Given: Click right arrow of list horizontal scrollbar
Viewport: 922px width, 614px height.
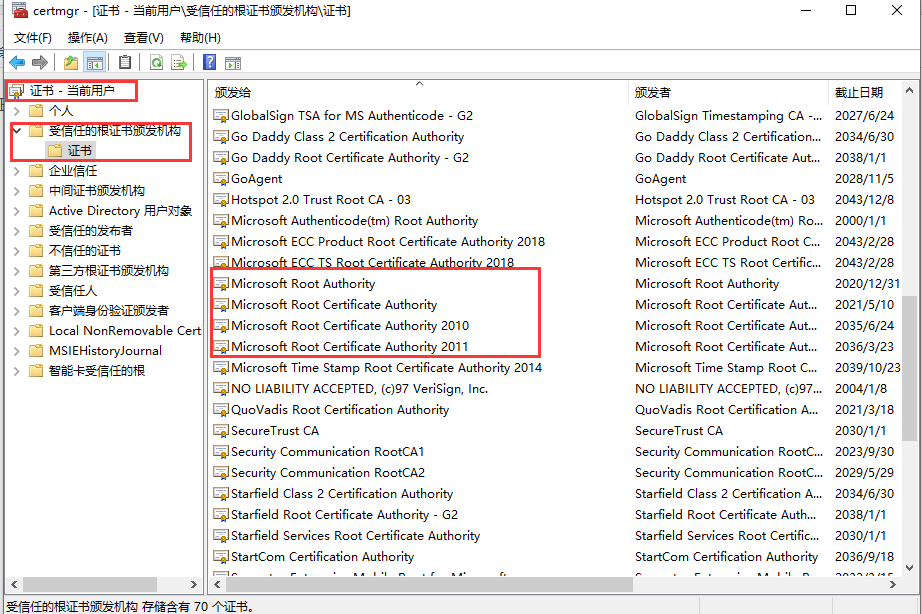Looking at the screenshot, I should point(893,584).
